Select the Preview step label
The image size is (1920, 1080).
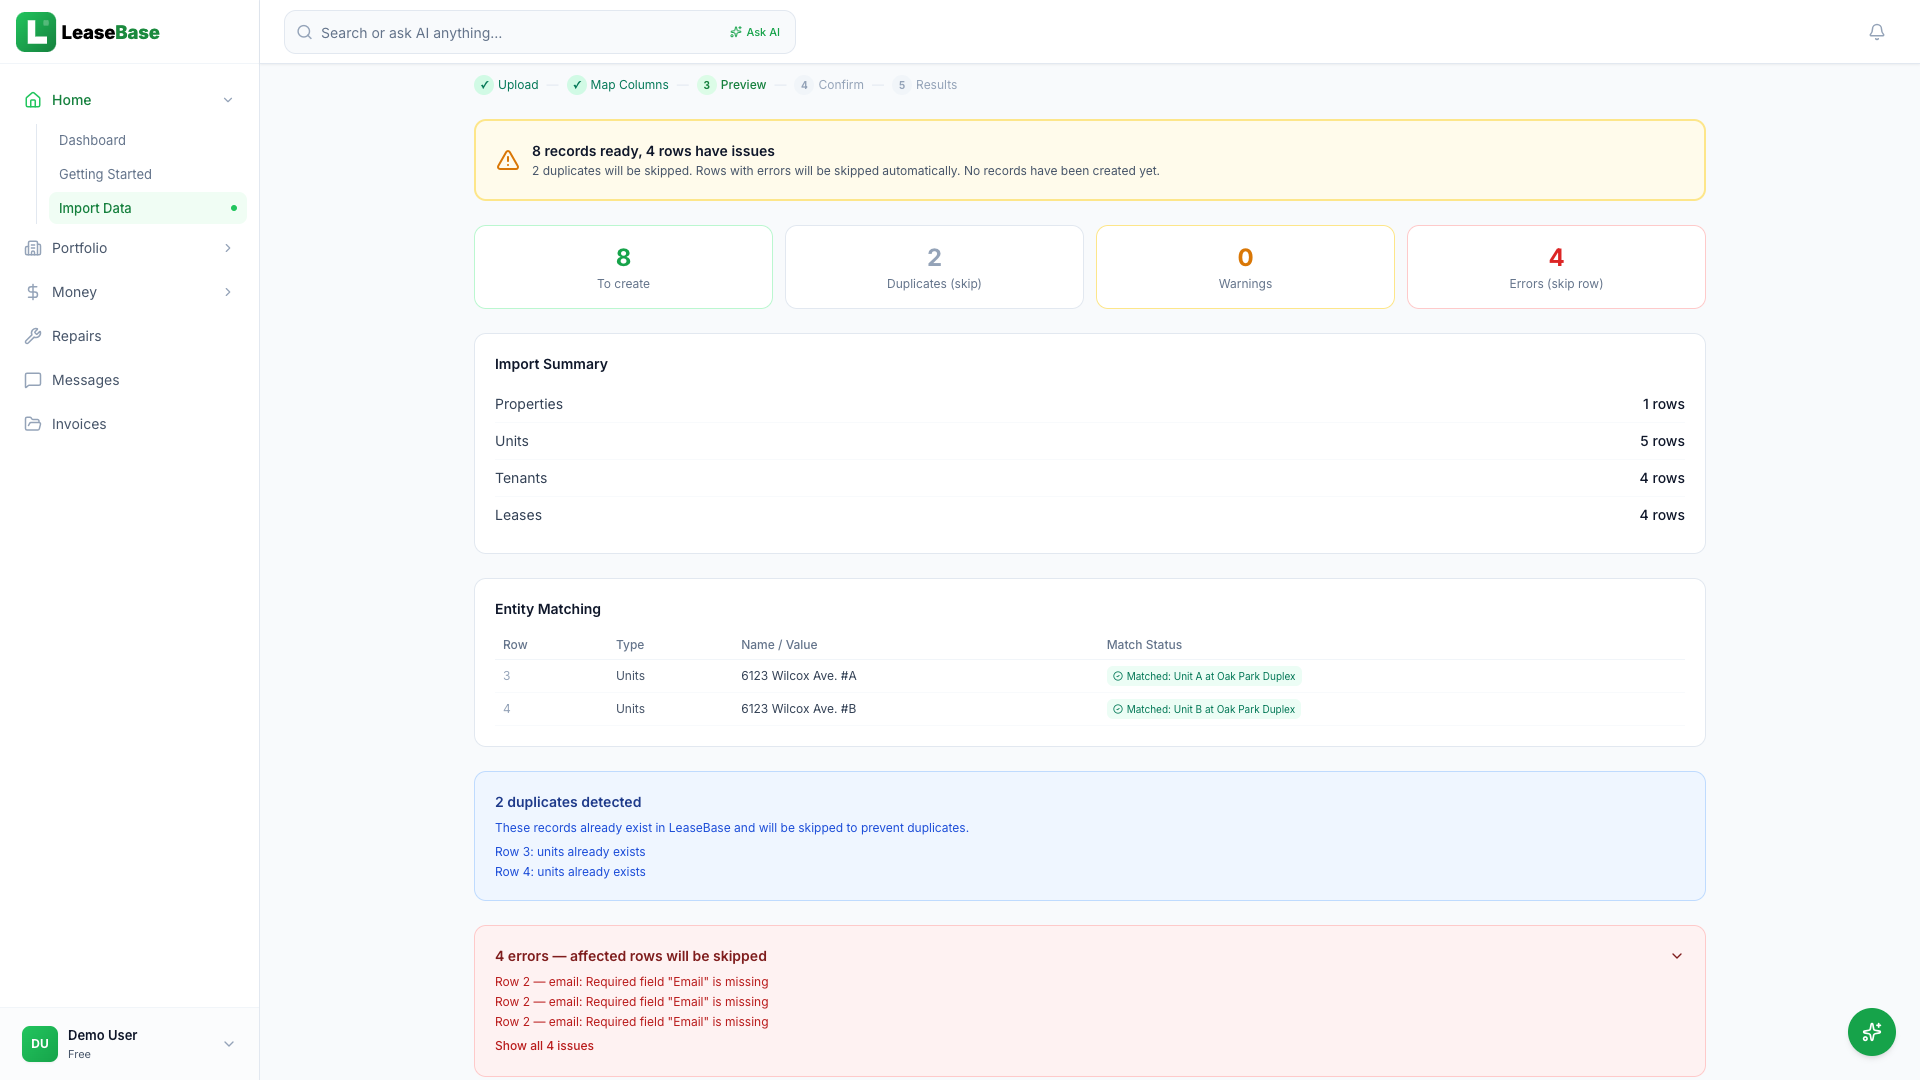[x=743, y=85]
